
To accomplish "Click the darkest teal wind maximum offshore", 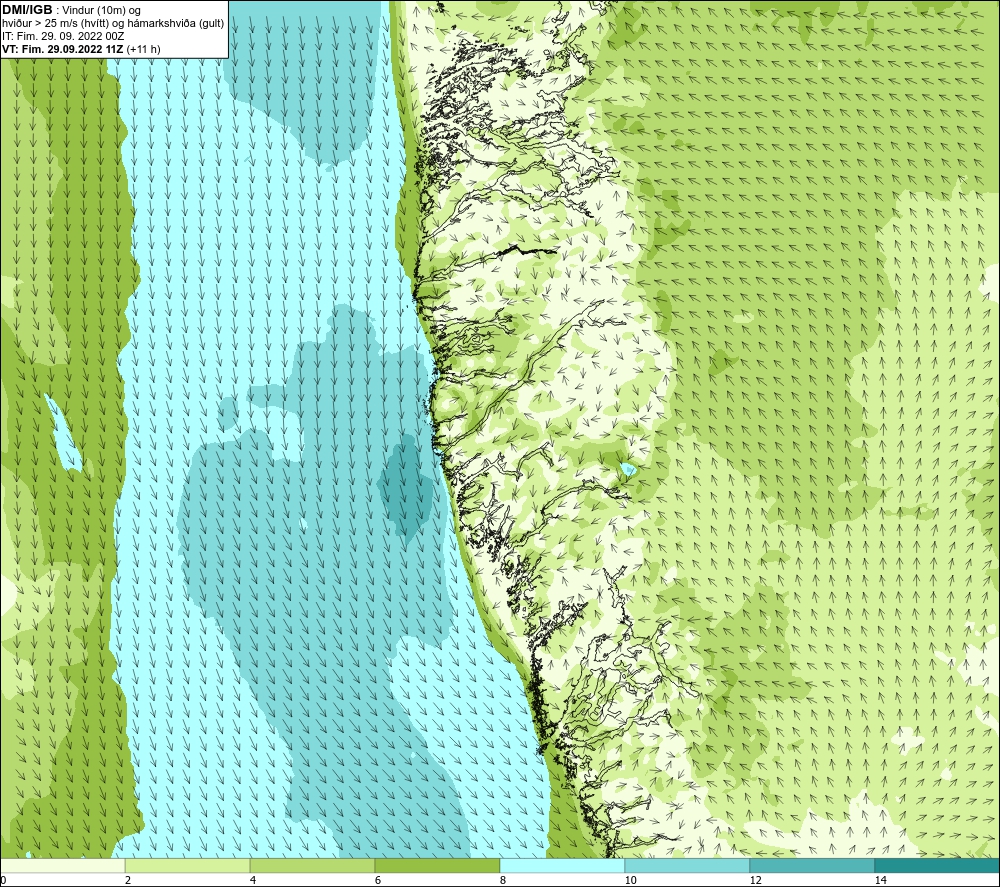I will 406,491.
